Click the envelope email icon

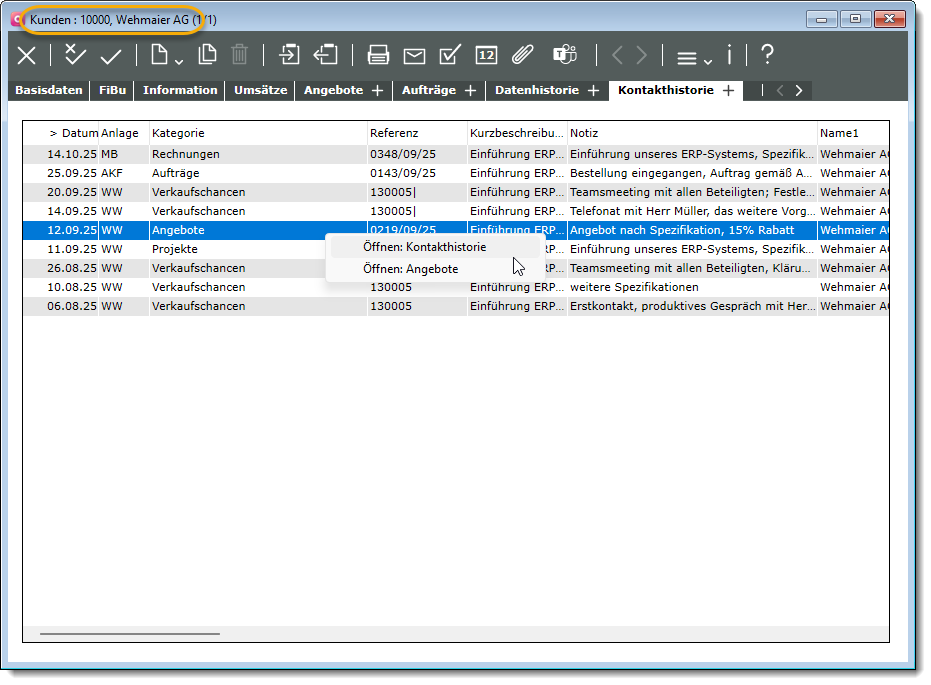pos(414,56)
